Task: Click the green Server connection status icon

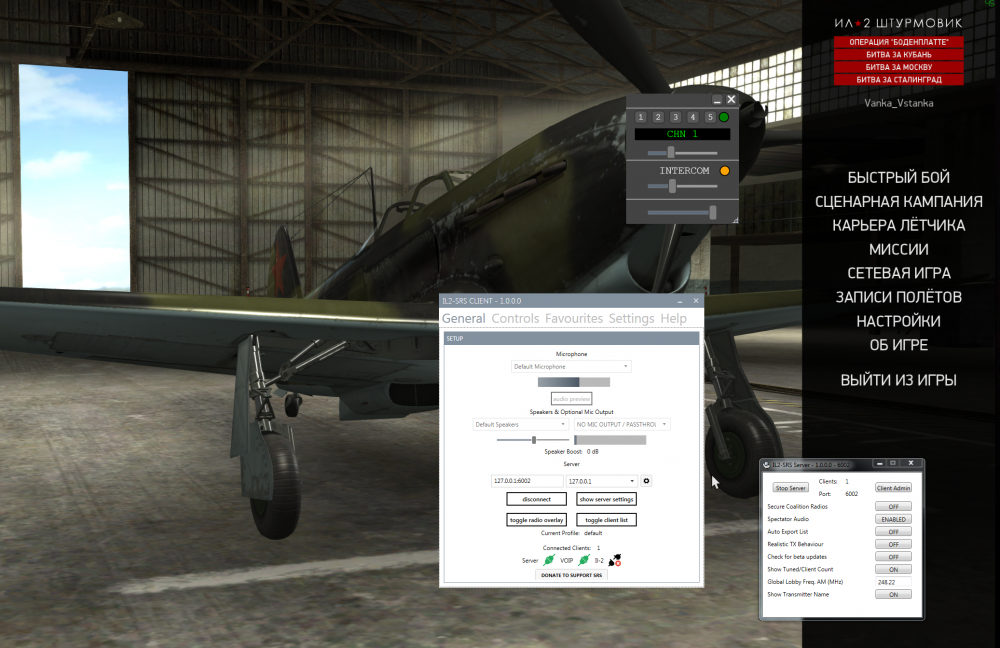Action: [x=548, y=560]
